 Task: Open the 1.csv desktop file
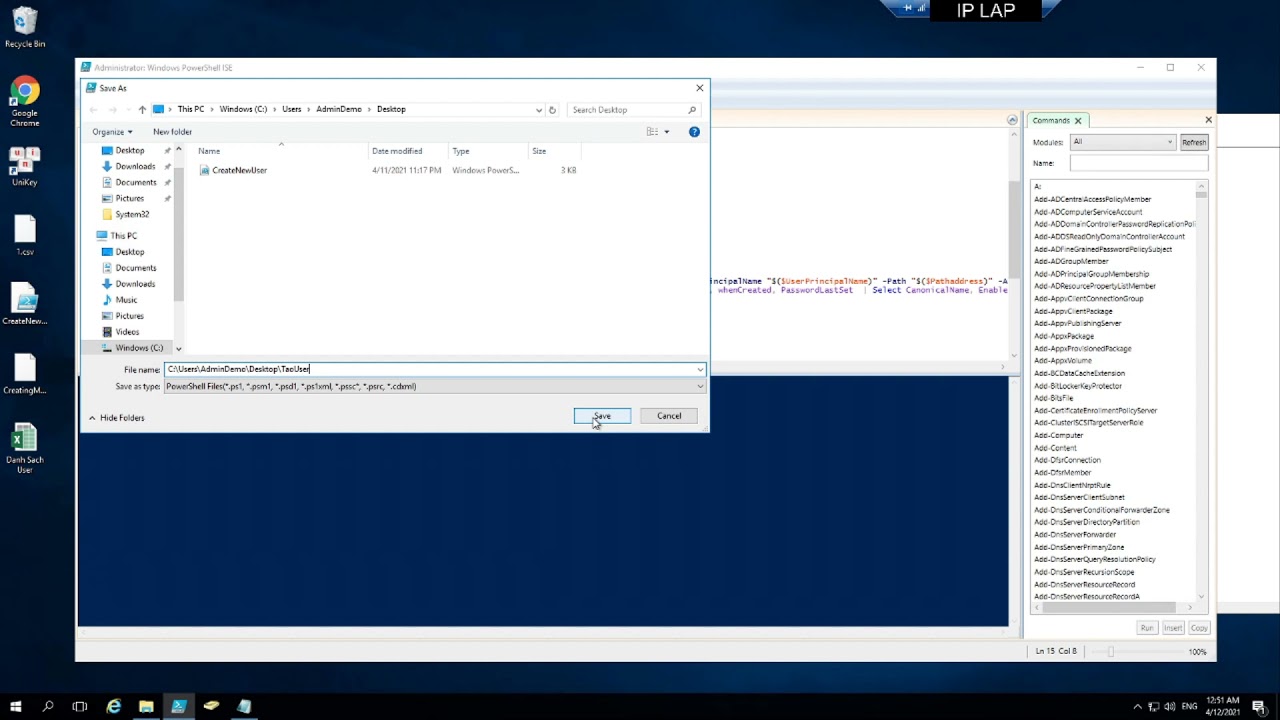[x=25, y=236]
